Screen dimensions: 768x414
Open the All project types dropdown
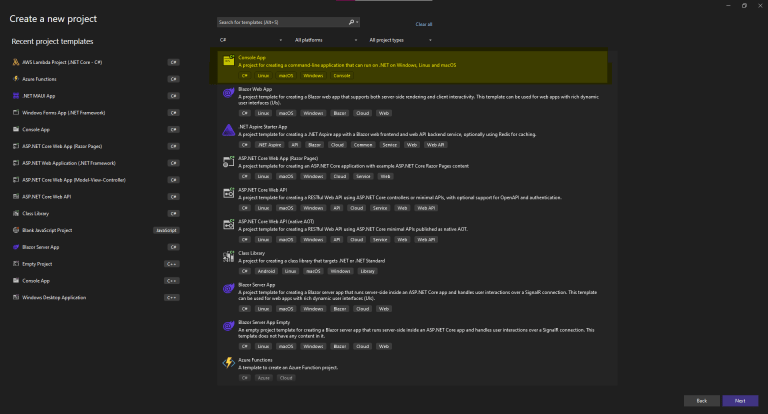399,40
